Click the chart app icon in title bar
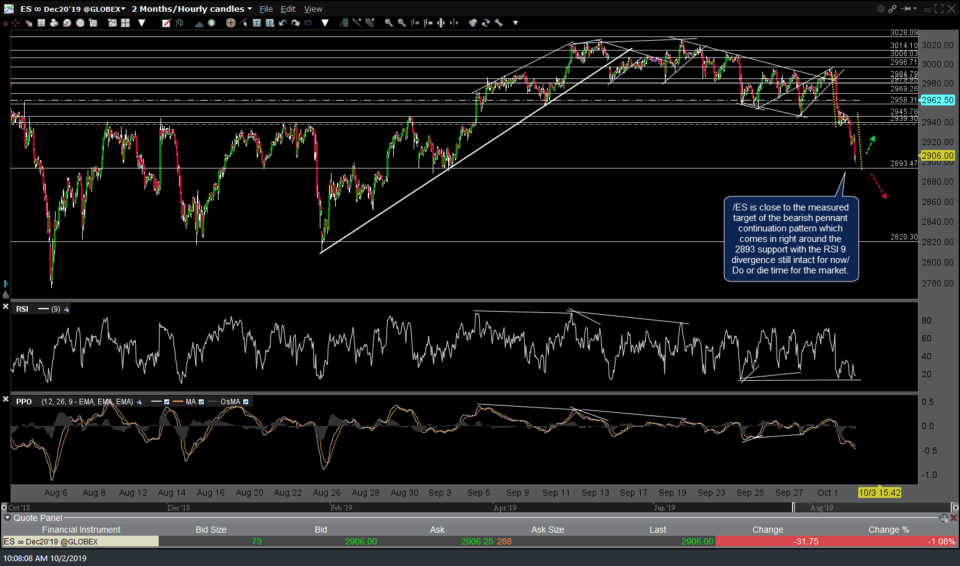 (x=8, y=9)
